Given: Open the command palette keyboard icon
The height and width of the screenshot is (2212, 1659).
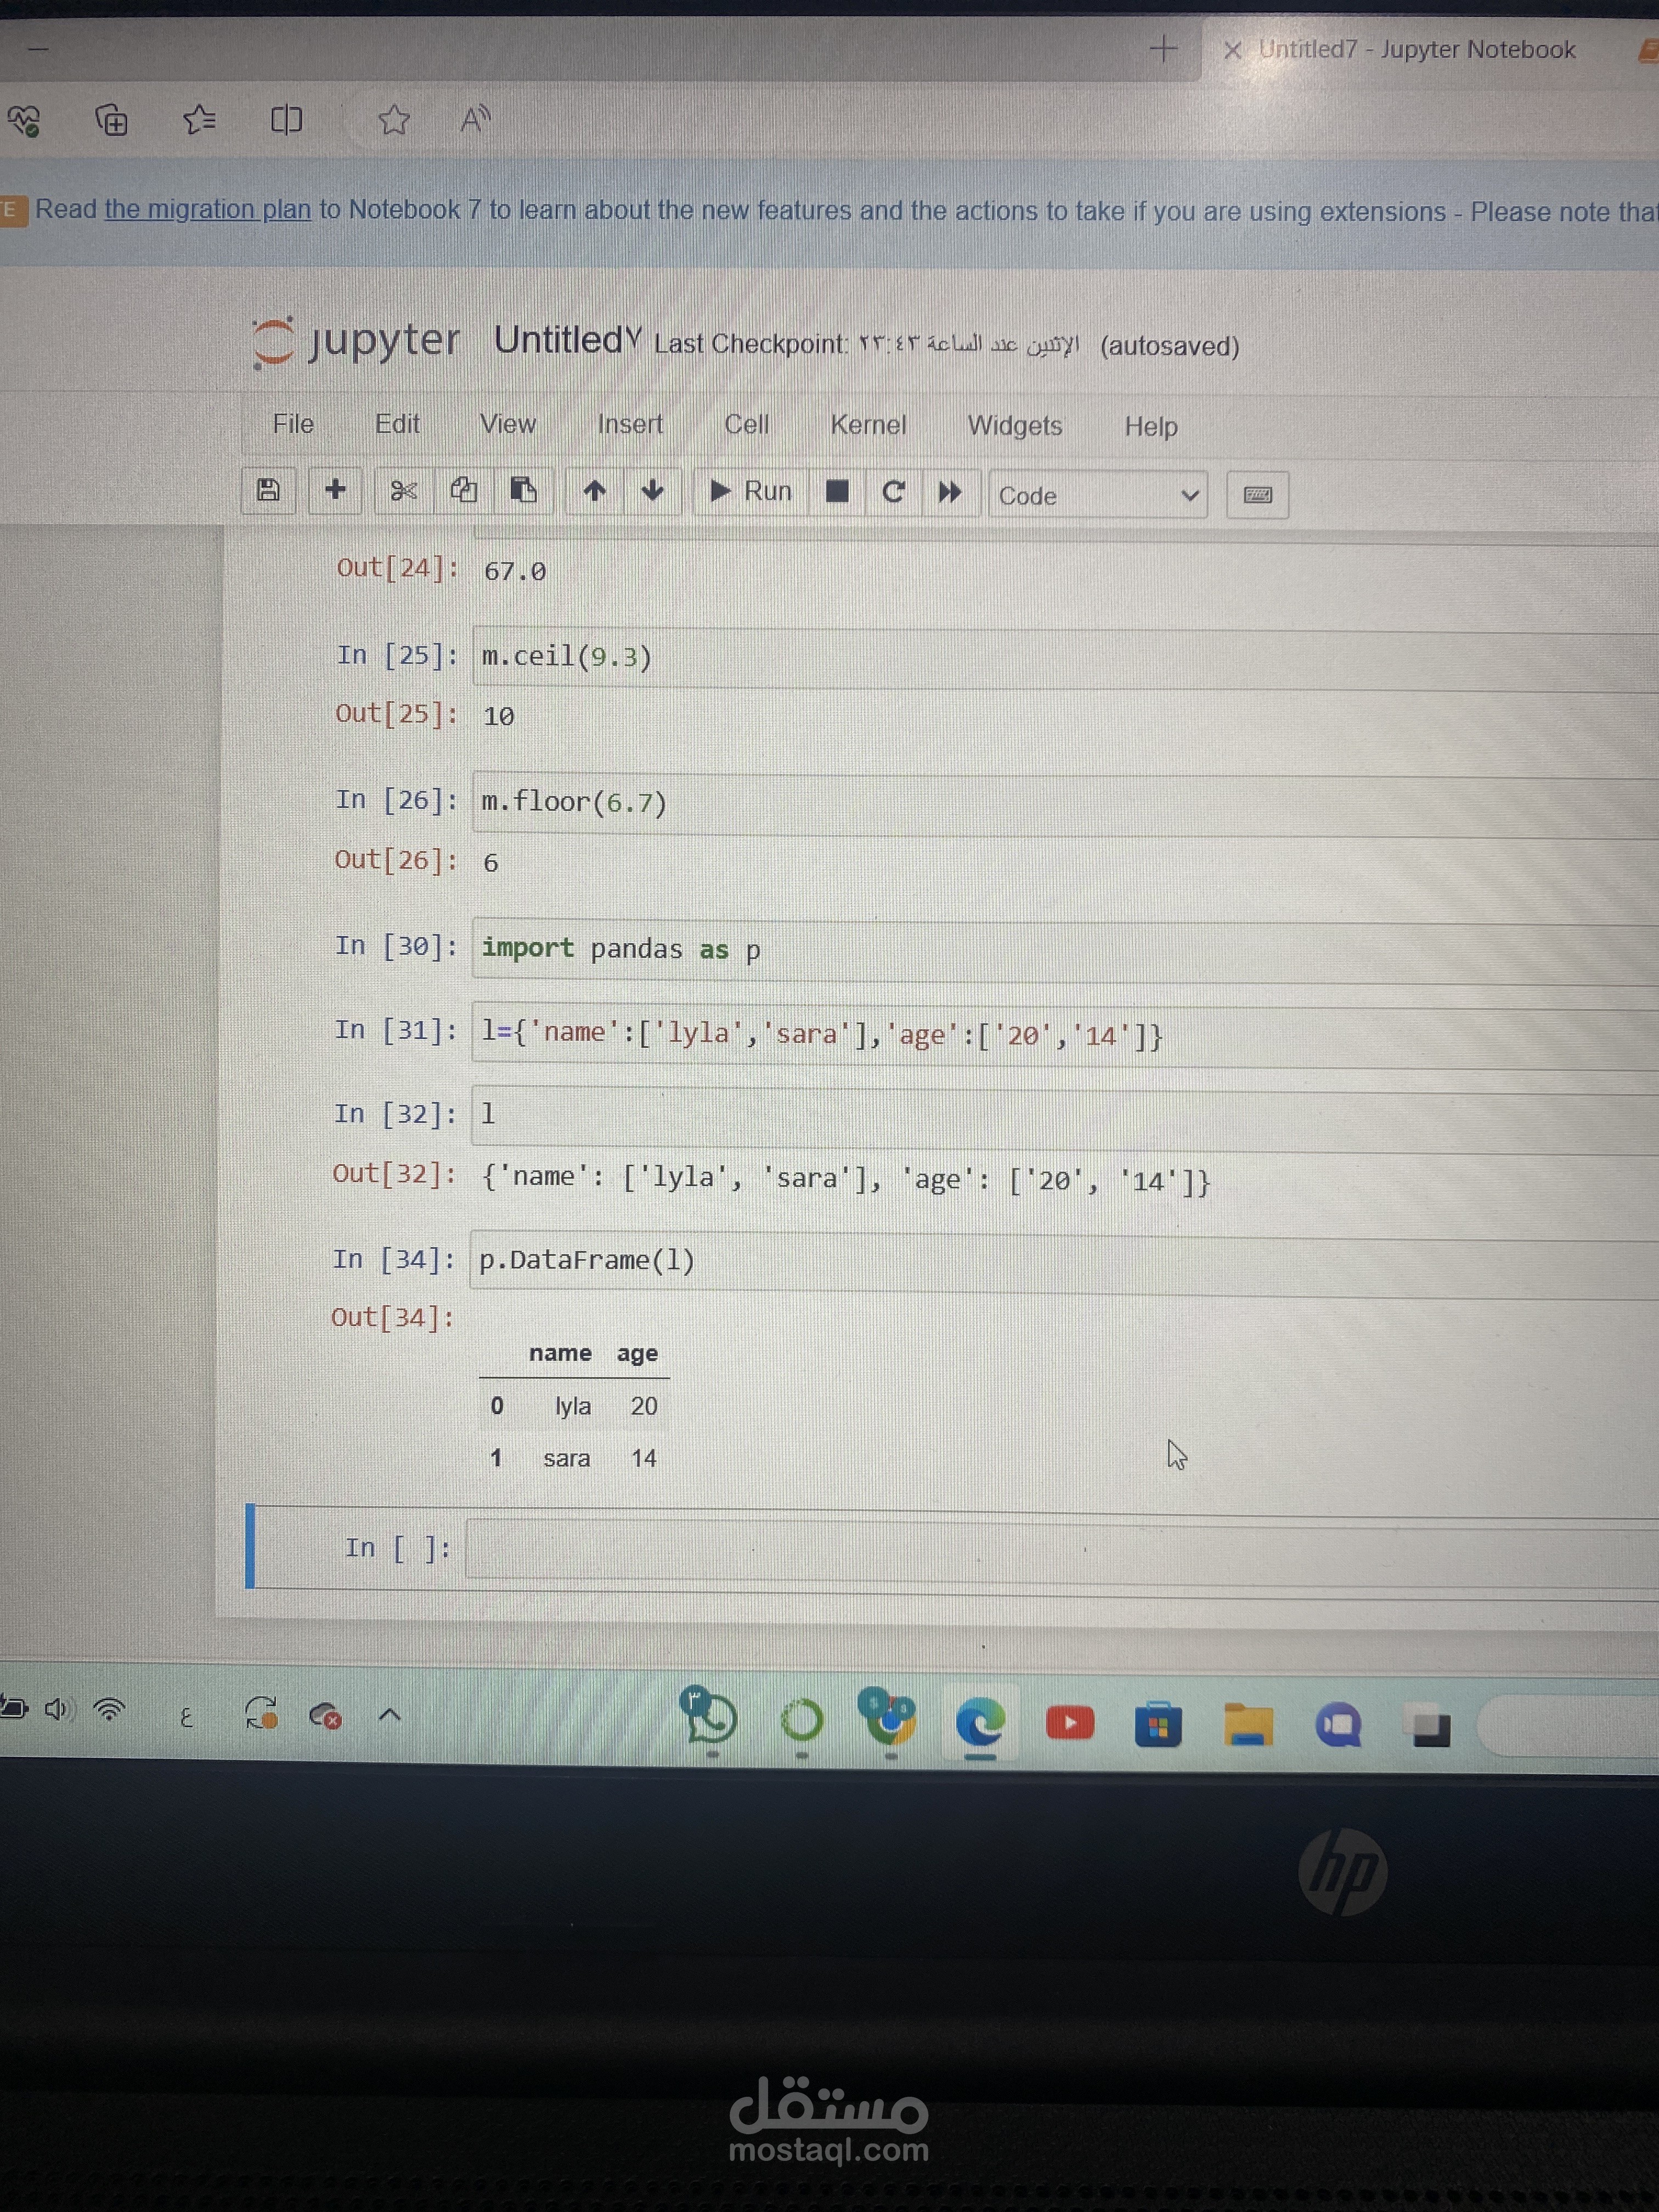Looking at the screenshot, I should (x=1257, y=495).
